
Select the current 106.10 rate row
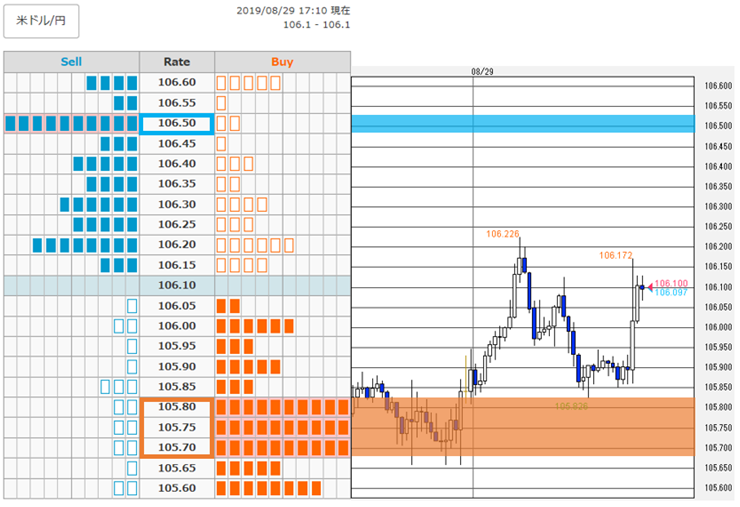click(x=177, y=286)
